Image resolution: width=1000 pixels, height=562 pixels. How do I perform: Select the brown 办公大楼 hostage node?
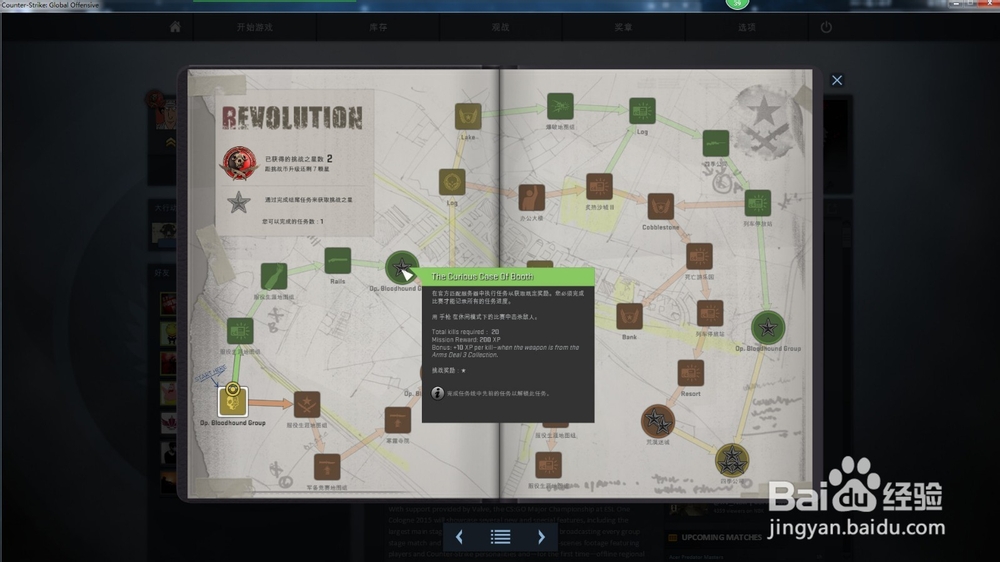pos(531,198)
